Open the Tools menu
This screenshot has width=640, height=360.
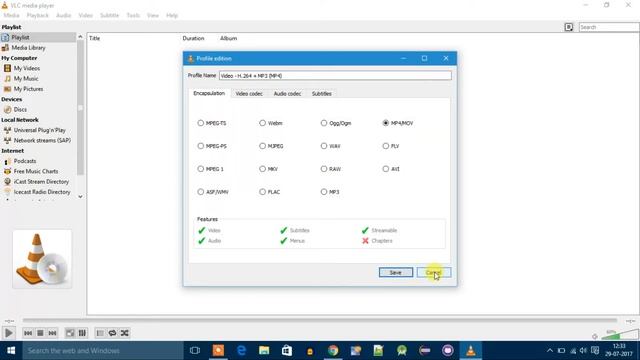133,16
